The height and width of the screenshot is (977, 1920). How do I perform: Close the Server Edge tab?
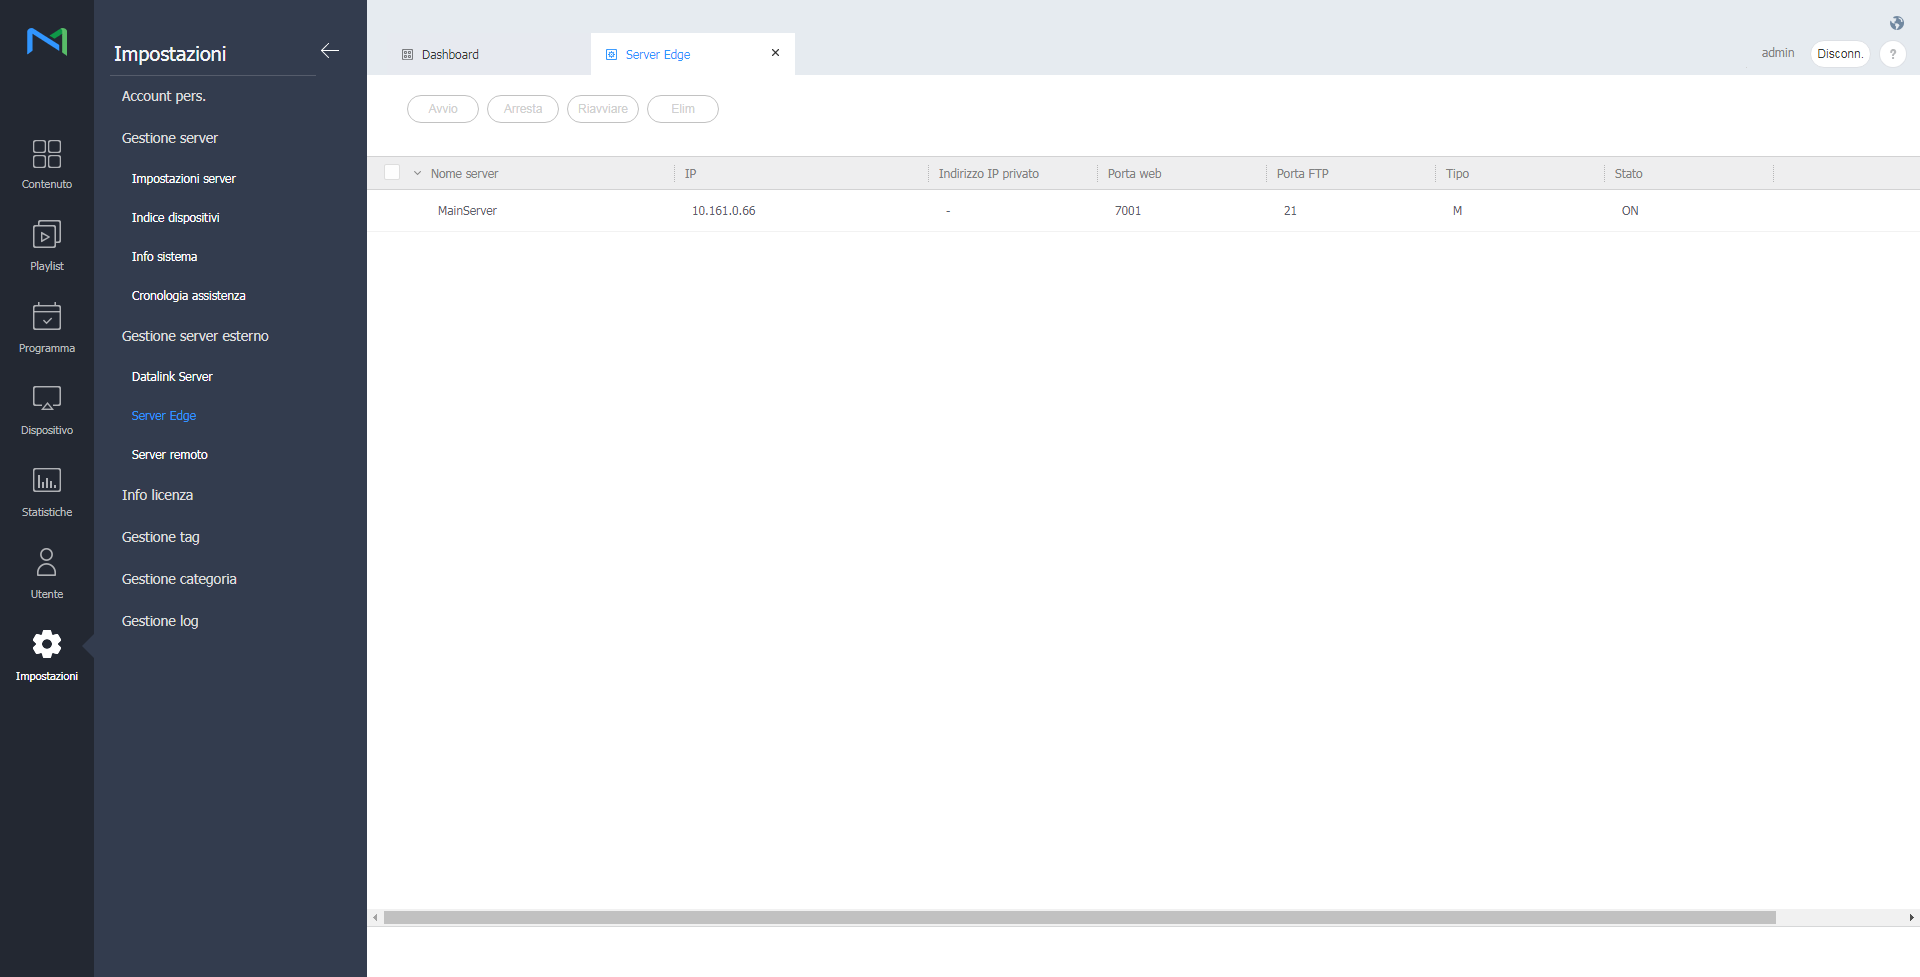point(775,53)
